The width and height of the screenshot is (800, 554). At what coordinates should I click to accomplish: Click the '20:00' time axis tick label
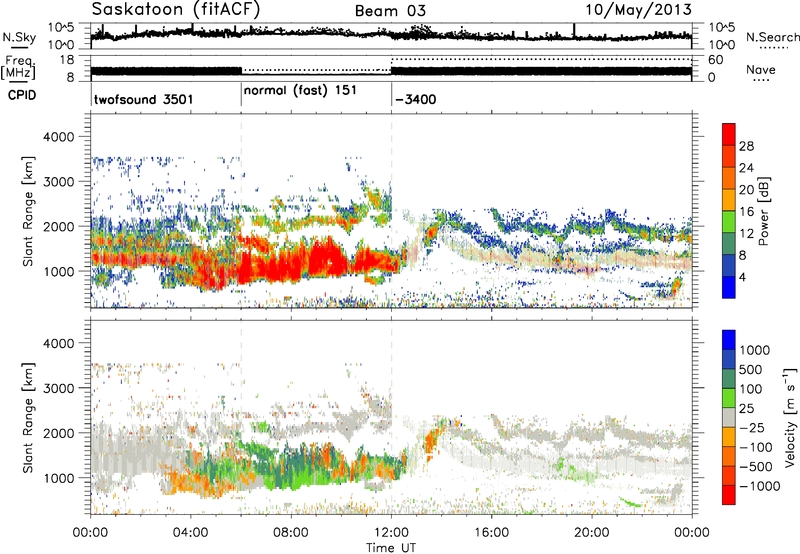pyautogui.click(x=592, y=533)
